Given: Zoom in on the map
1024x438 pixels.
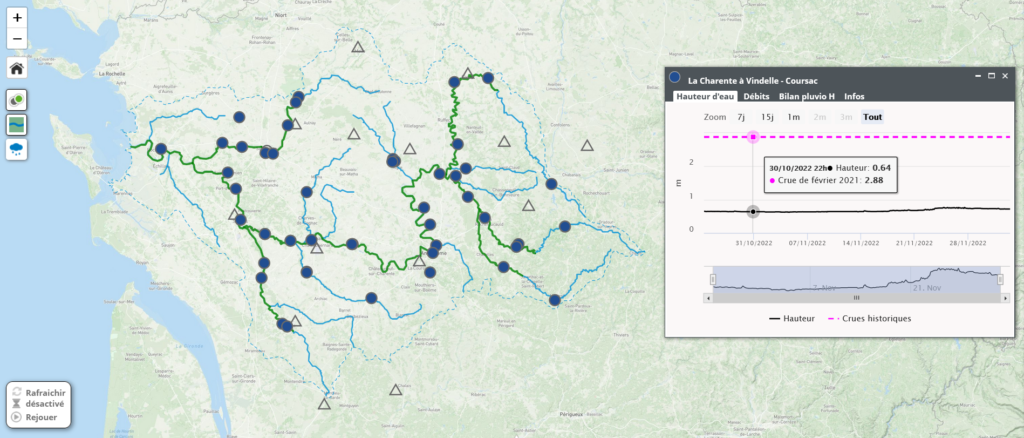Looking at the screenshot, I should tap(17, 18).
